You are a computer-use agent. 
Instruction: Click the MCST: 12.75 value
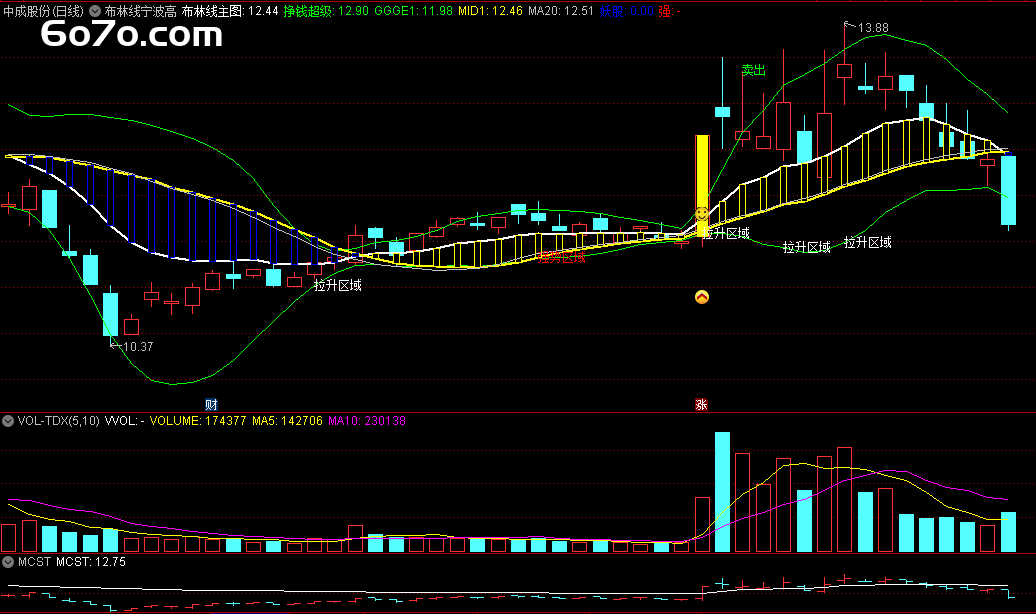91,562
